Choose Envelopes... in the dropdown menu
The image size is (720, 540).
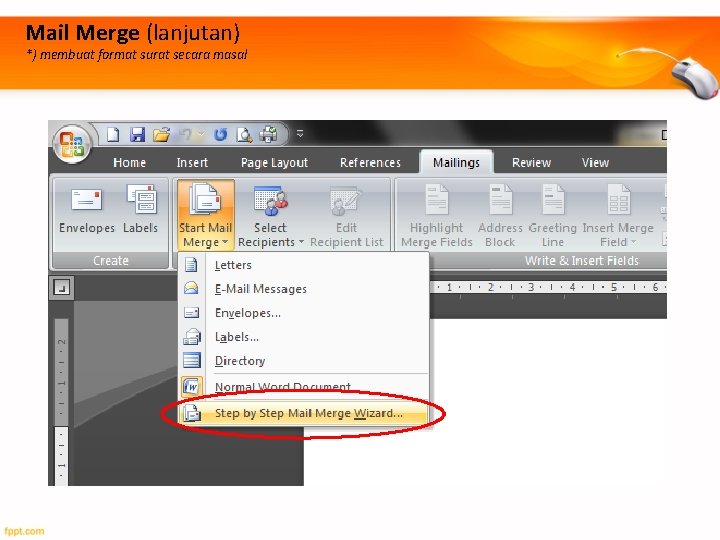pos(303,313)
